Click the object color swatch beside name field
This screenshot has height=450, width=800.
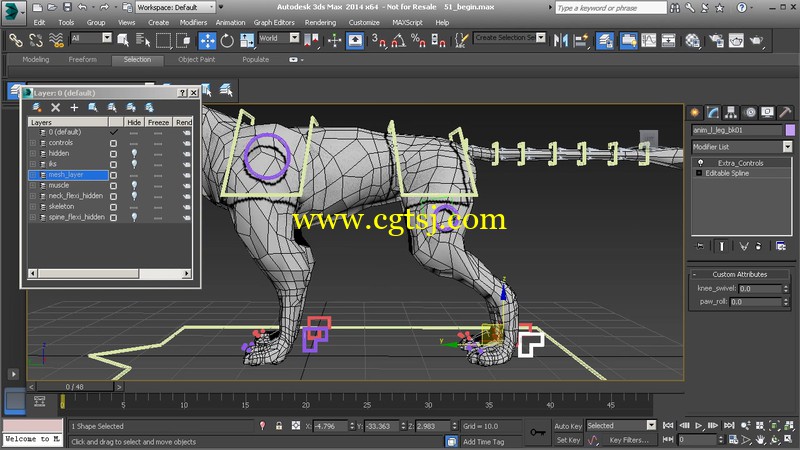(x=790, y=130)
